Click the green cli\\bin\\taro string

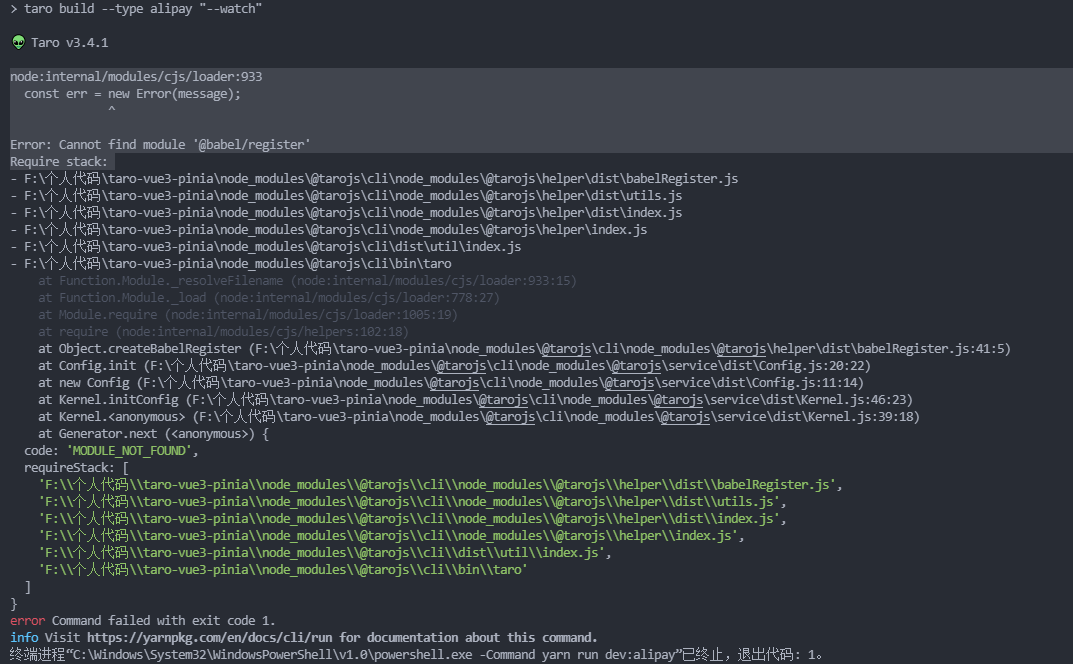pyautogui.click(x=283, y=570)
